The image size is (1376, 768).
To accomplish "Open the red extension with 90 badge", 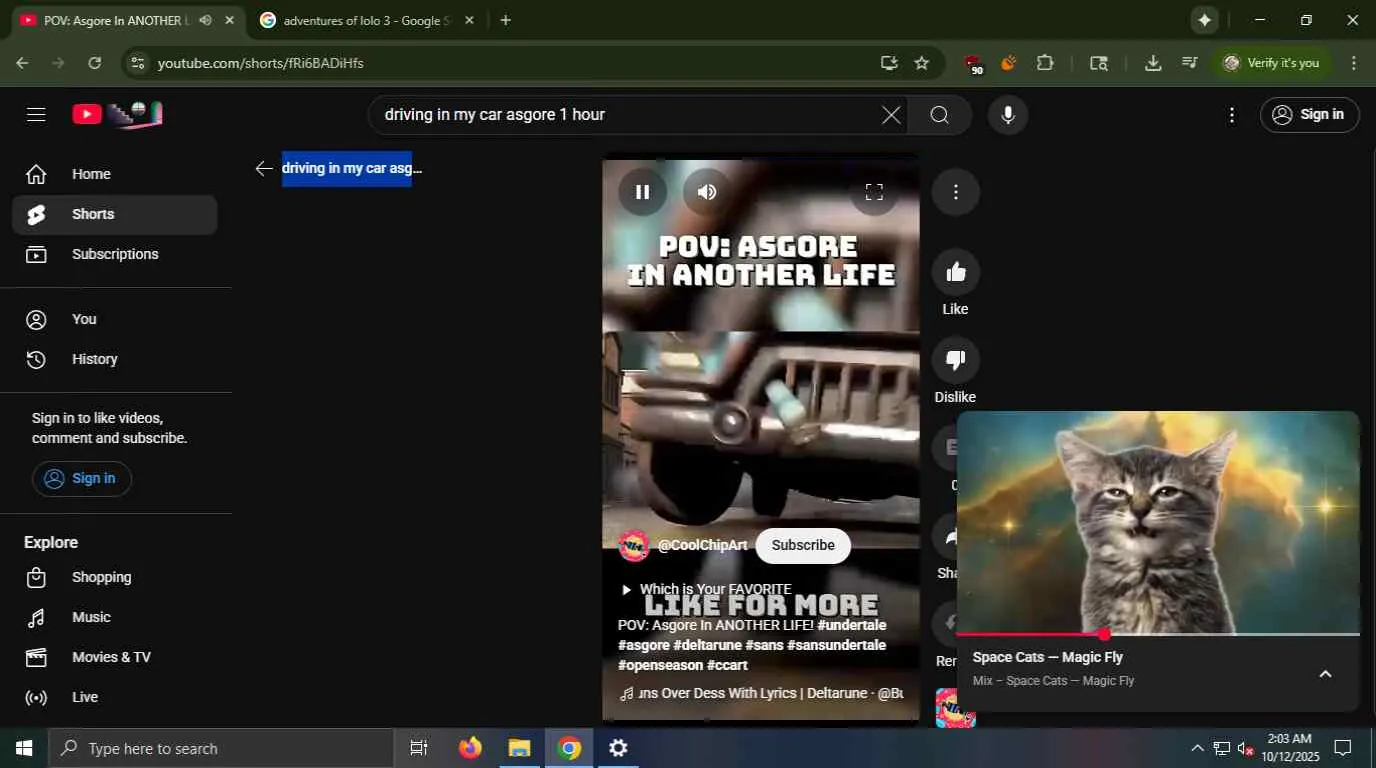I will click(974, 64).
